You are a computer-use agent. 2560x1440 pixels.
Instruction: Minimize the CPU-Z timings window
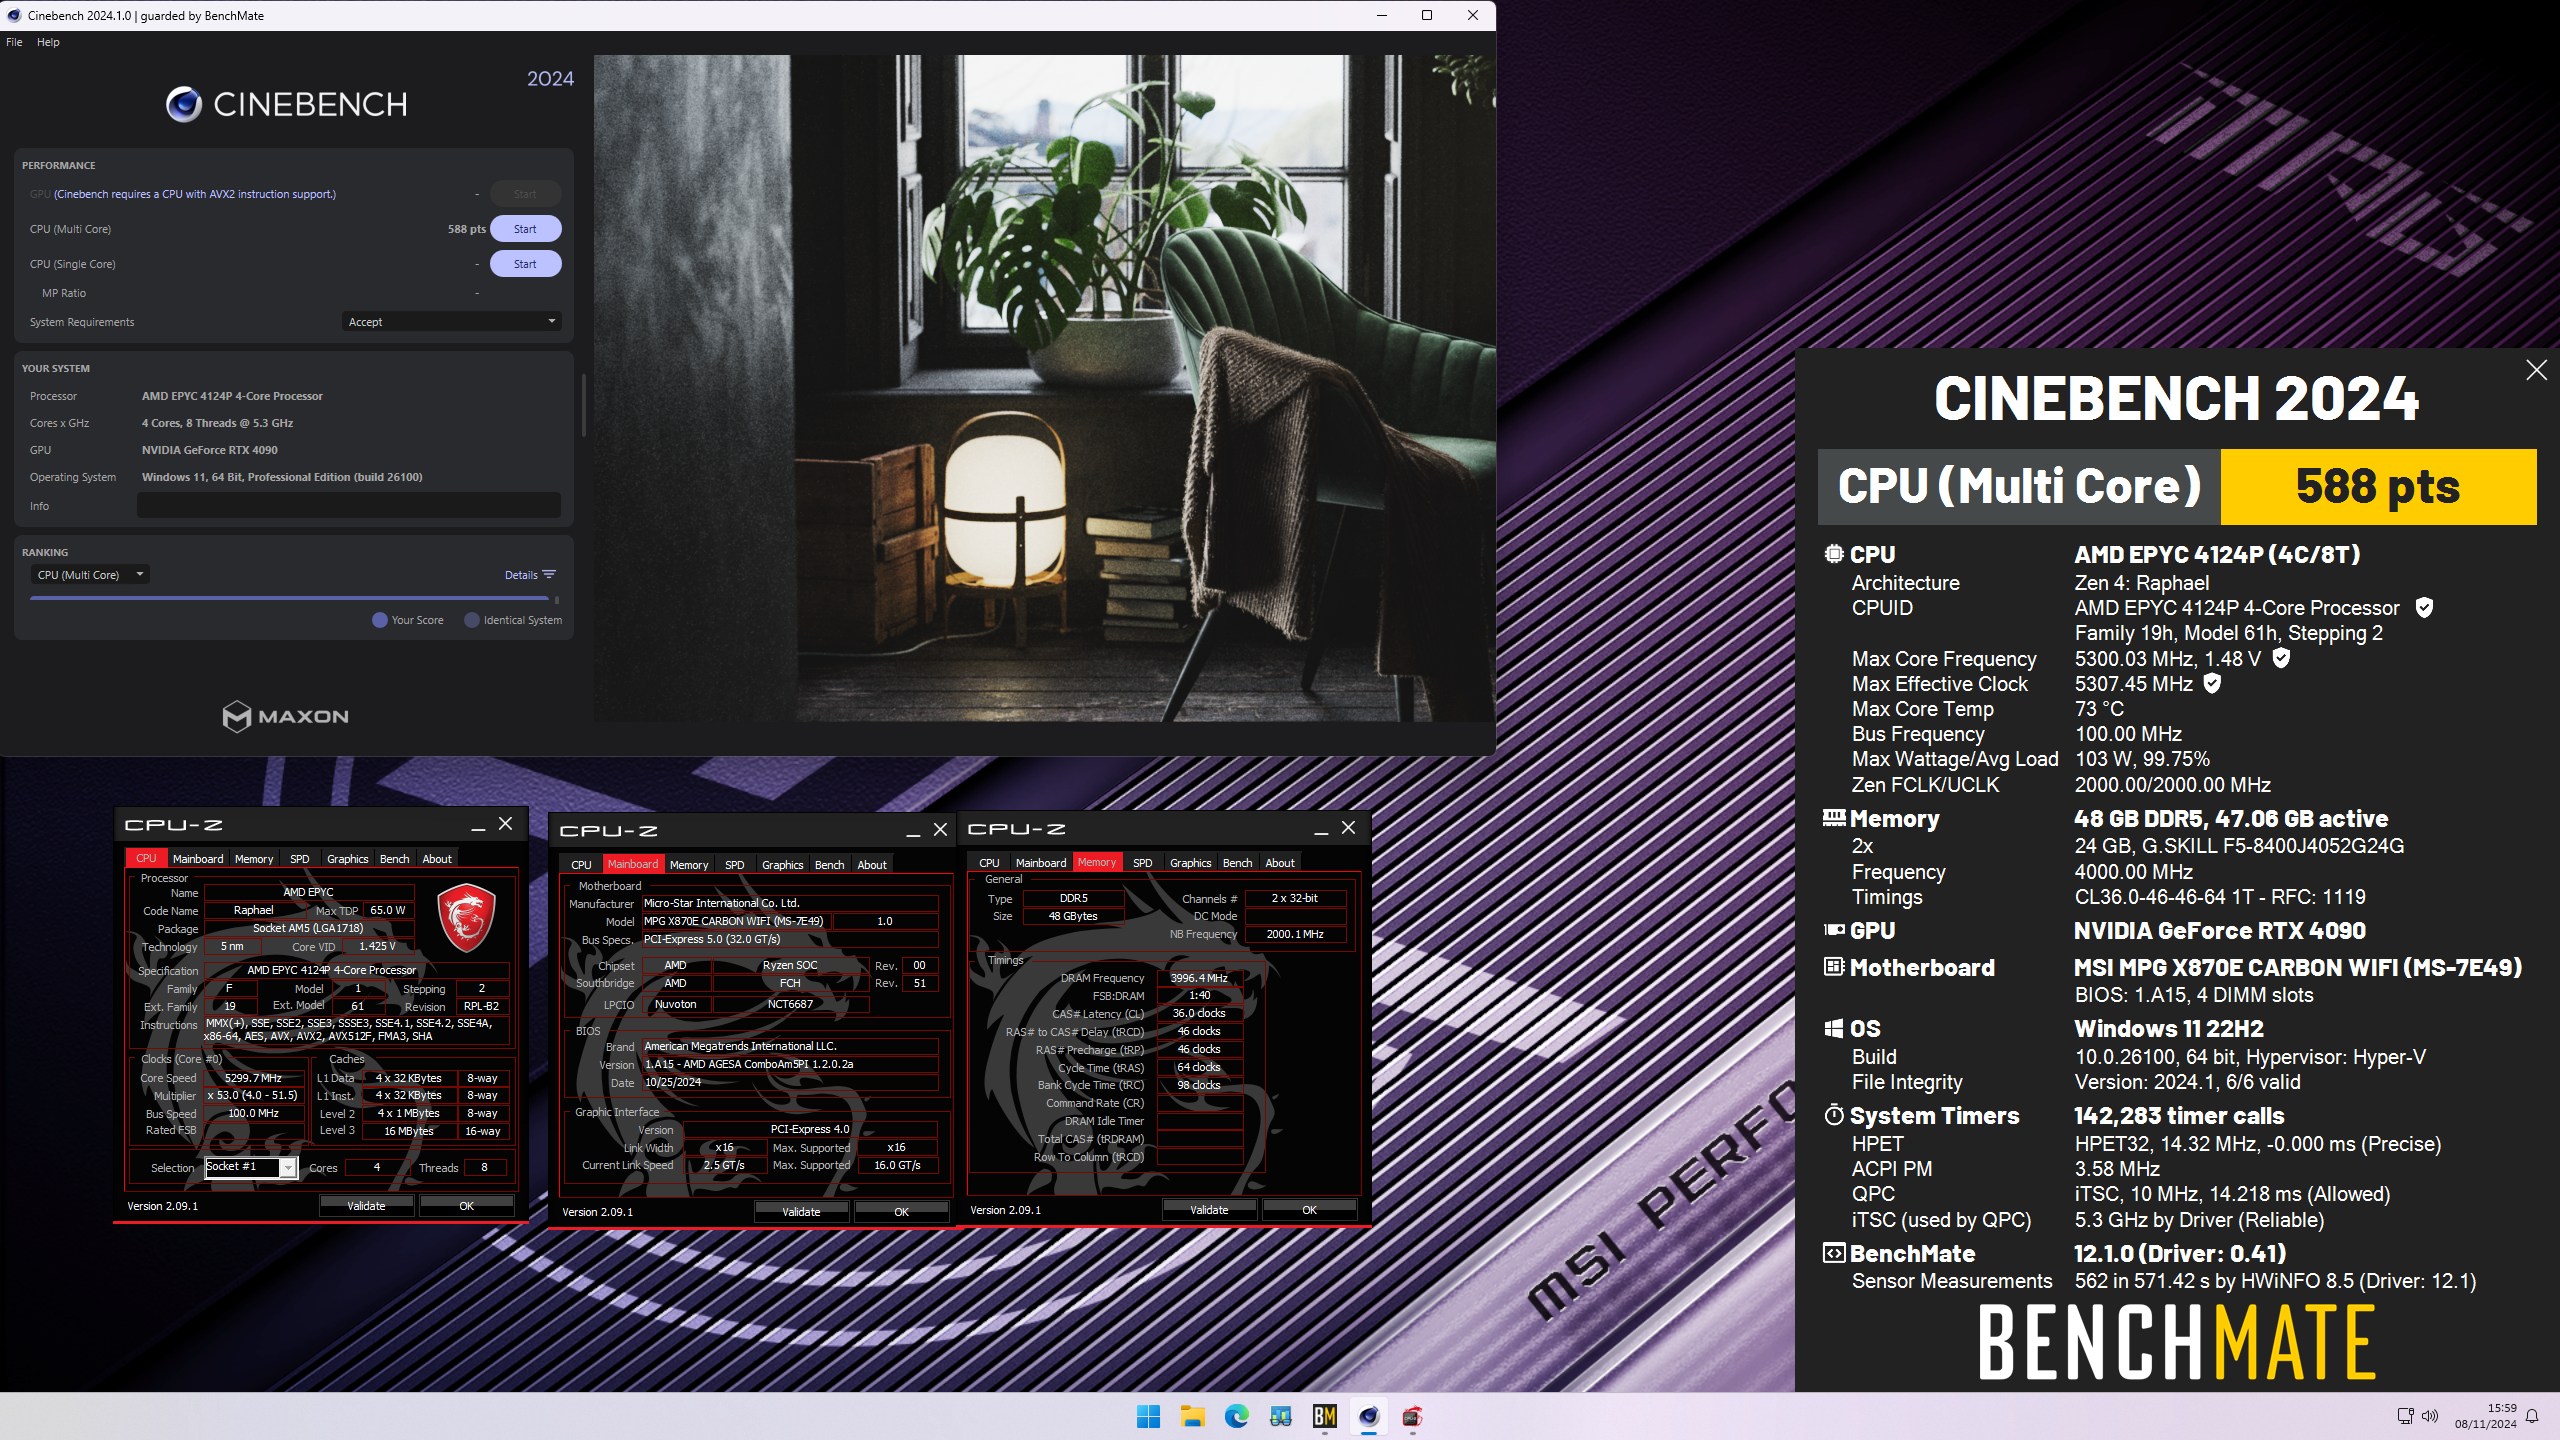(1321, 829)
